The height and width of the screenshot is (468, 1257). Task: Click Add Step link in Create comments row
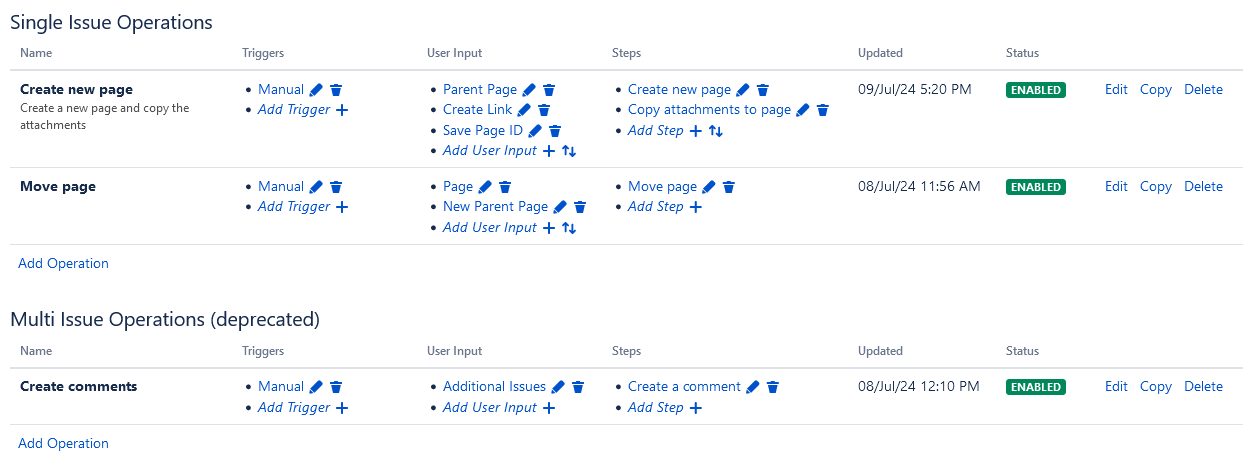coord(656,407)
